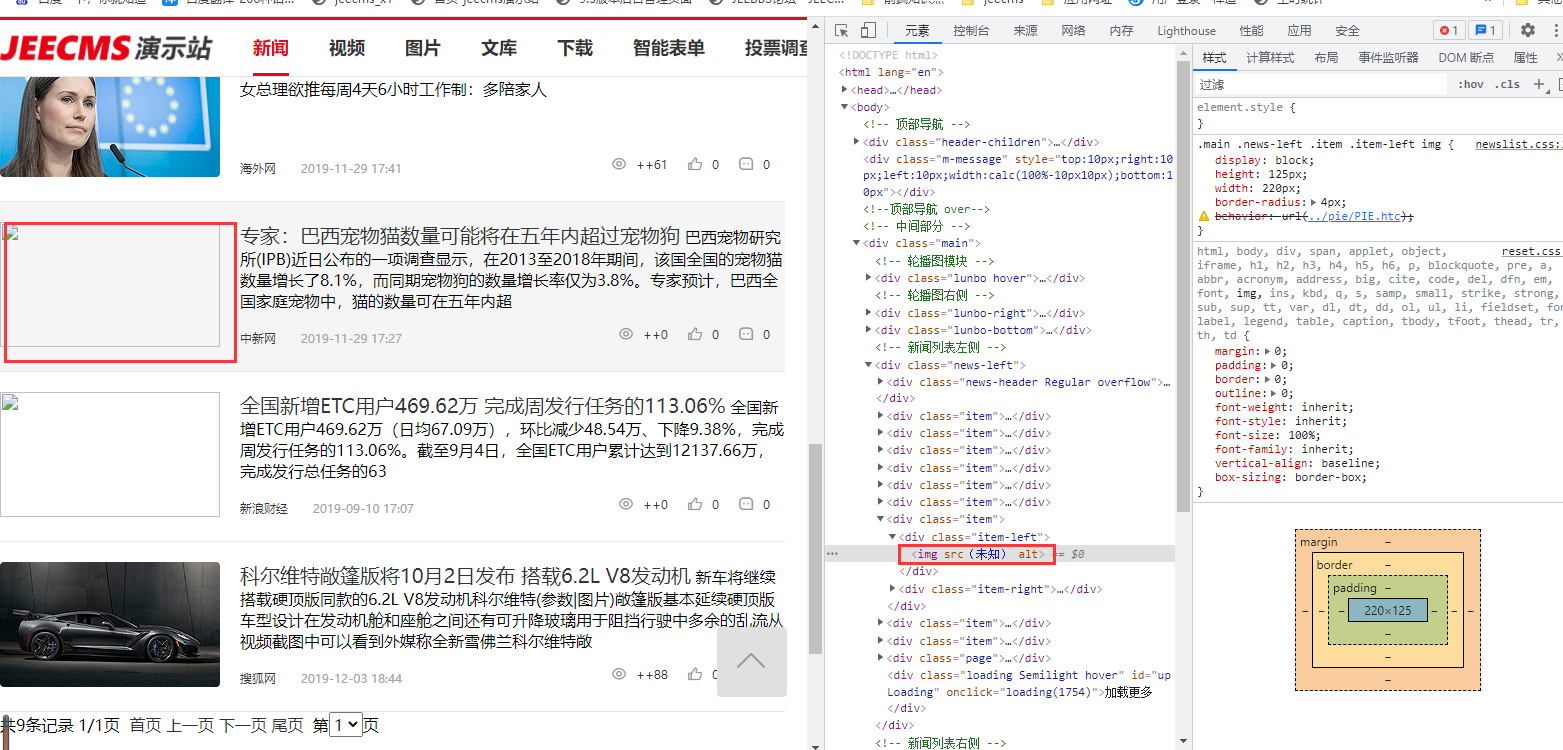Open comments icon on 新浪财经 article

(x=746, y=504)
